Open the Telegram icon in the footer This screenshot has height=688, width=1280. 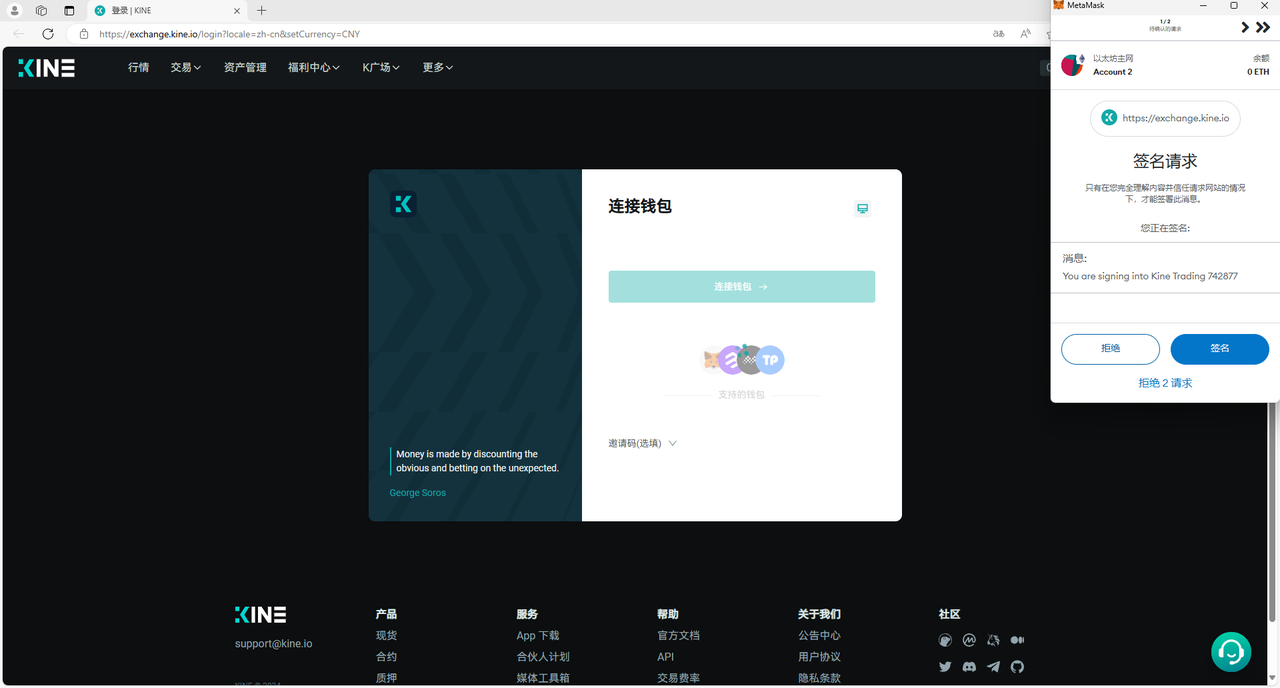[x=993, y=667]
